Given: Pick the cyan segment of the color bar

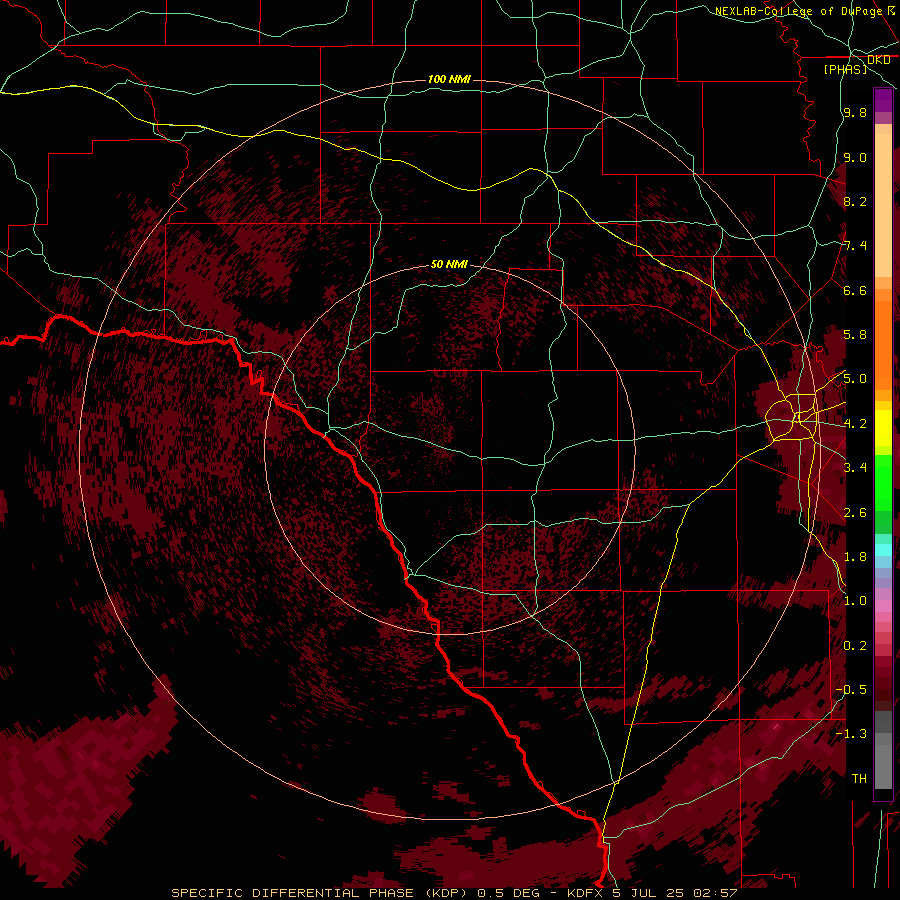Looking at the screenshot, I should click(x=883, y=550).
